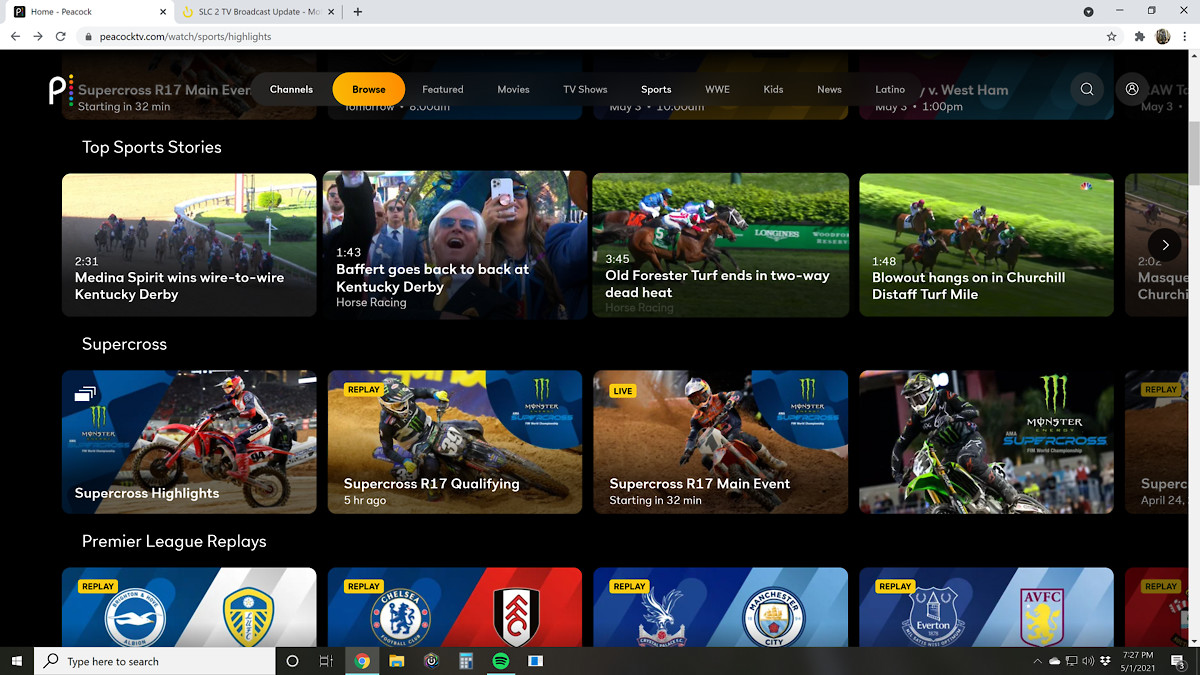Play Blowout hangs on in Churchill Distaff video

pyautogui.click(x=986, y=245)
